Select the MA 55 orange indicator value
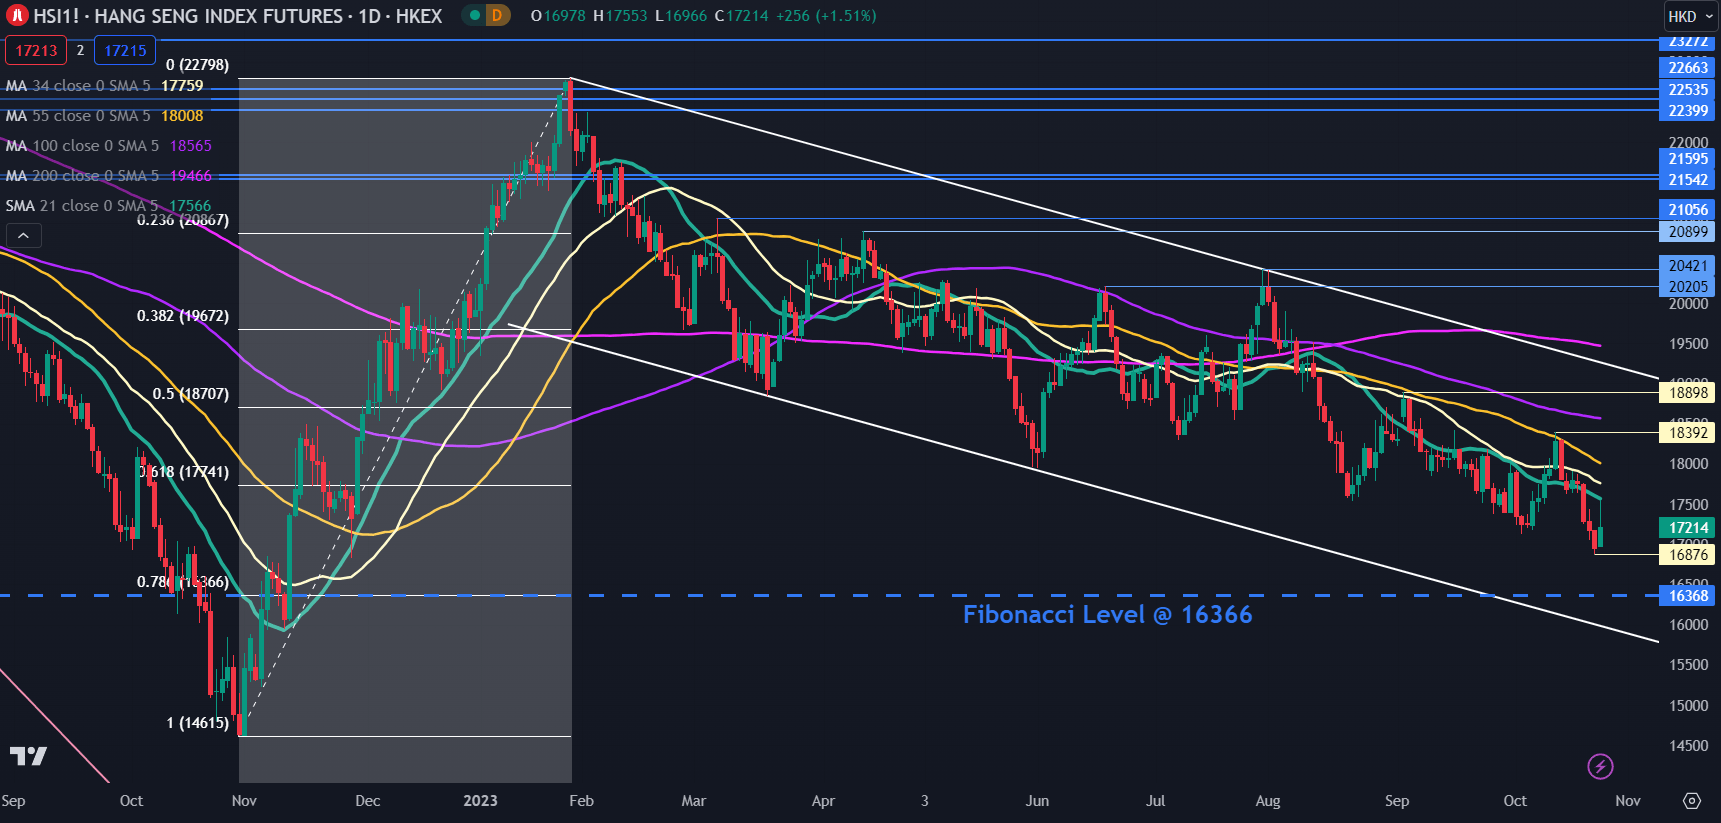Screen dimensions: 1721x823 point(182,116)
